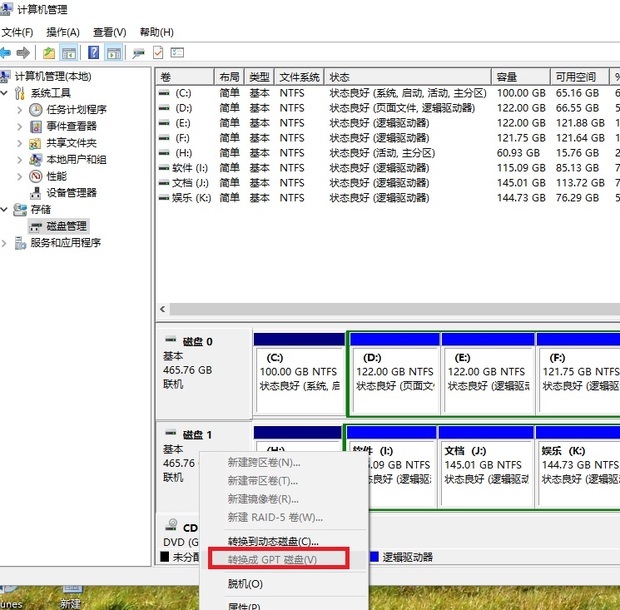Open the 帮助(H) menu
Viewport: 620px width, 610px height.
(x=157, y=32)
